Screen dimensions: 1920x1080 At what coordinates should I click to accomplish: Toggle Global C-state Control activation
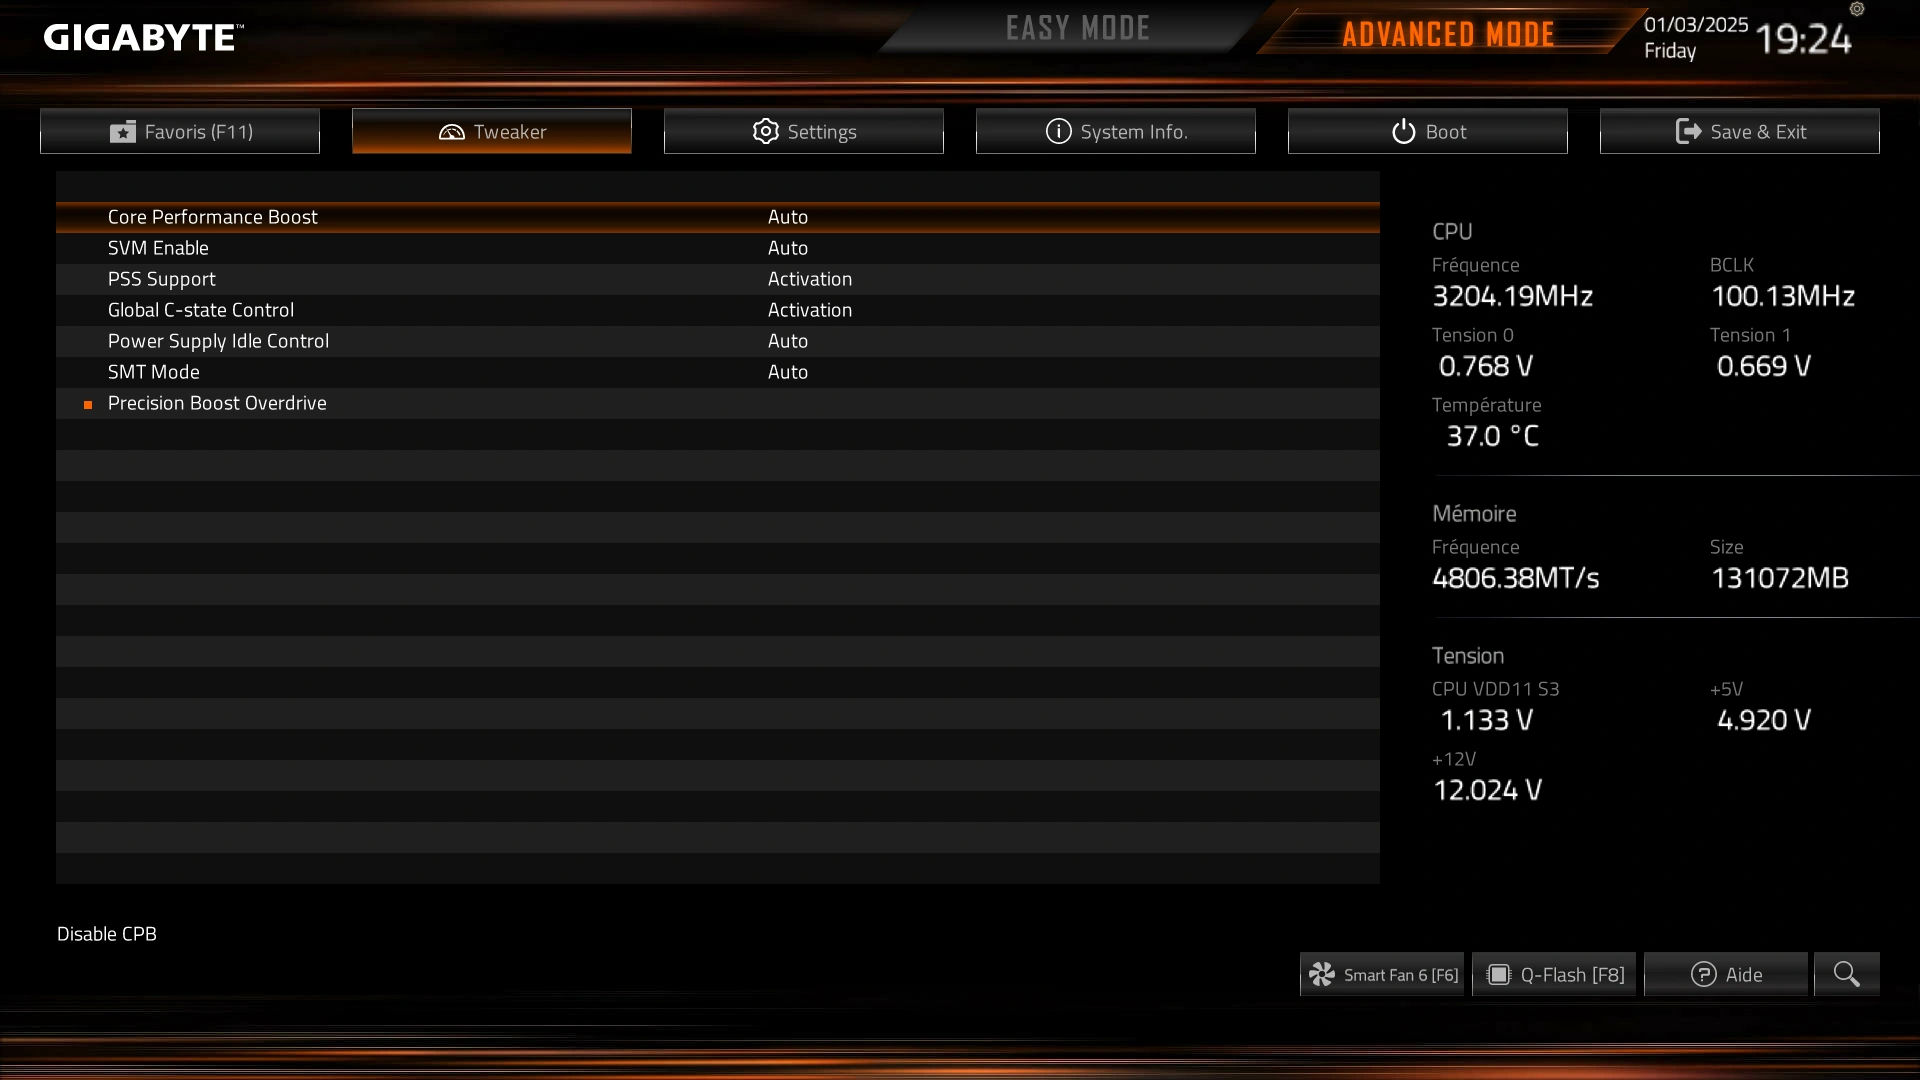click(810, 310)
